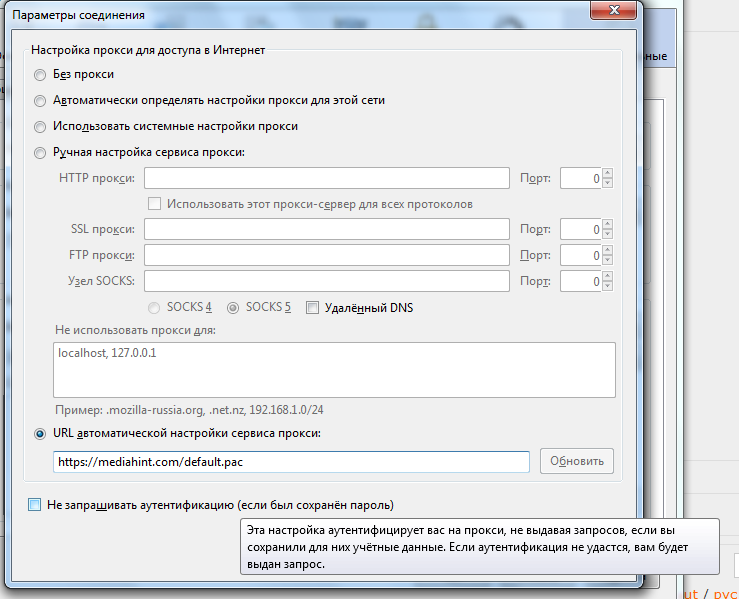Click the 'Обновить' button
The image size is (739, 599).
click(x=577, y=461)
